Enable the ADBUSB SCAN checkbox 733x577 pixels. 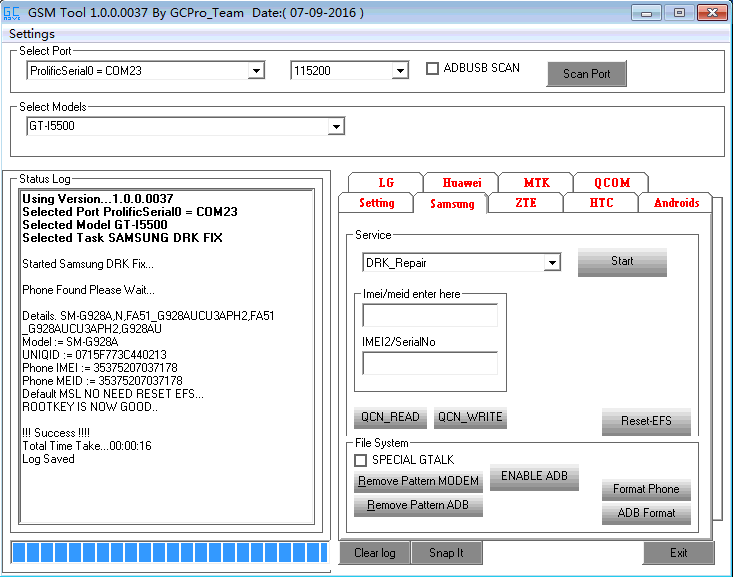[432, 69]
